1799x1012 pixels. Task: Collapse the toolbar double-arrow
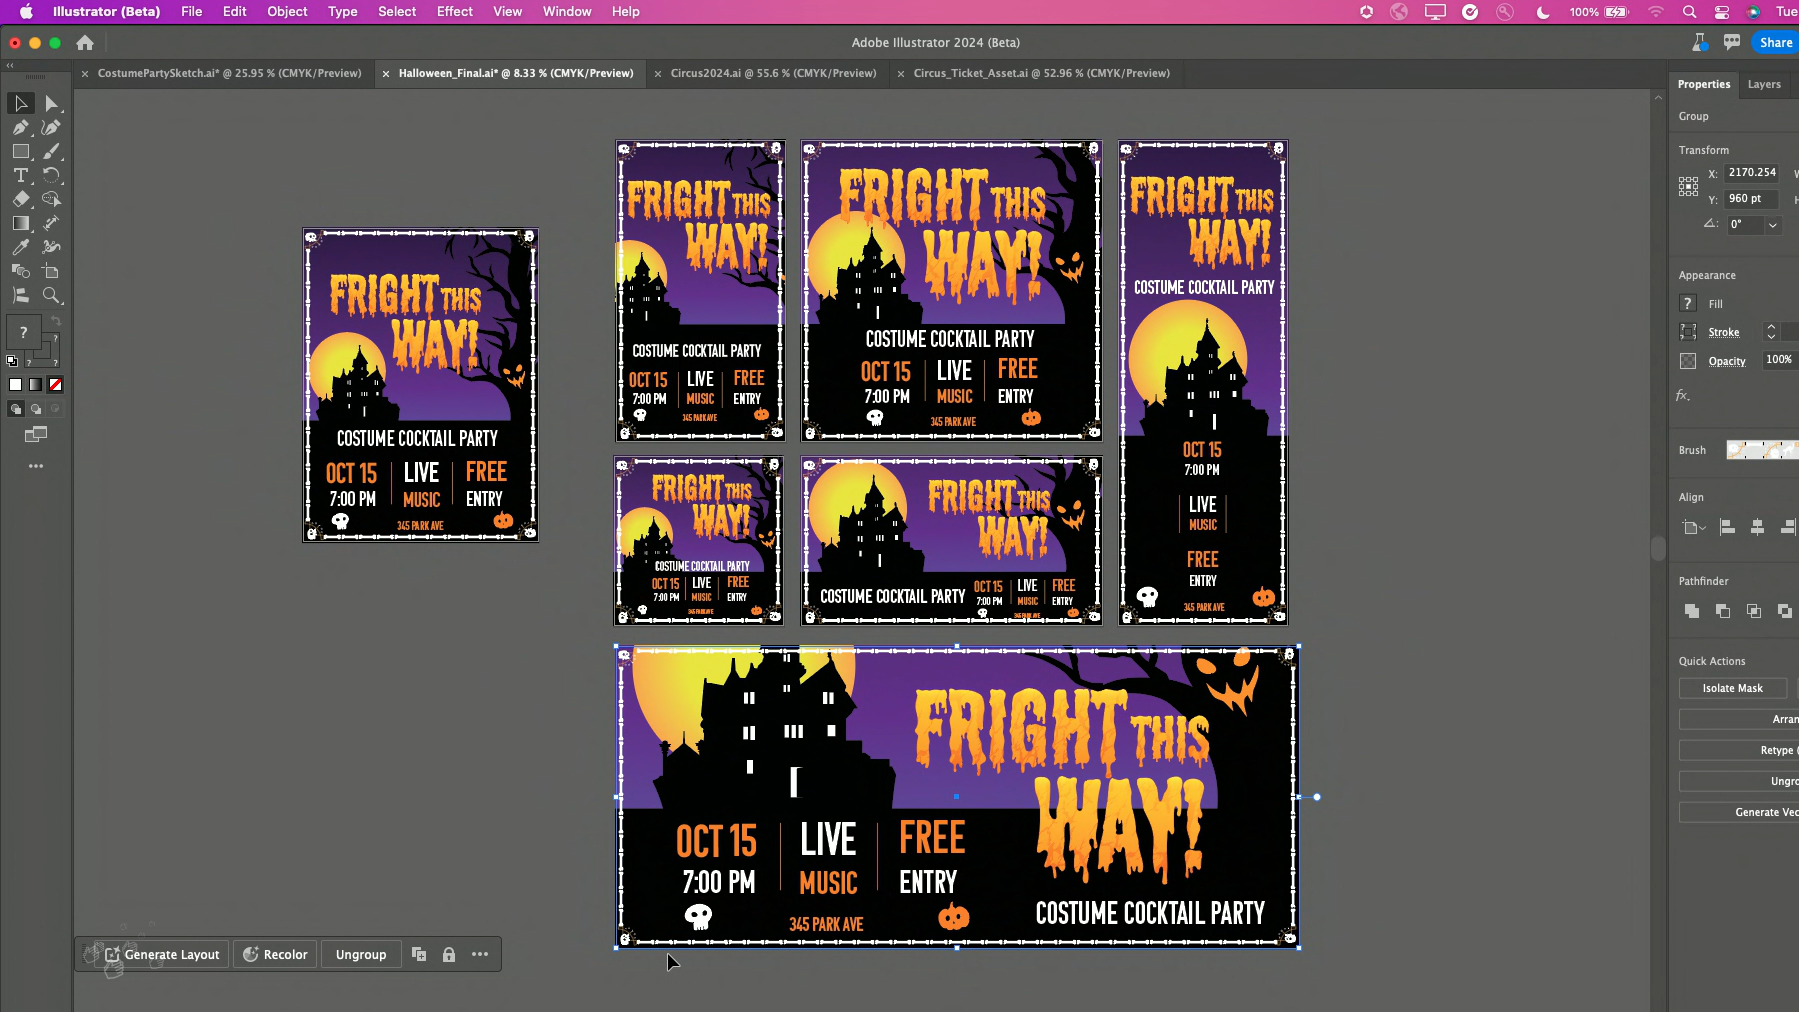click(10, 65)
